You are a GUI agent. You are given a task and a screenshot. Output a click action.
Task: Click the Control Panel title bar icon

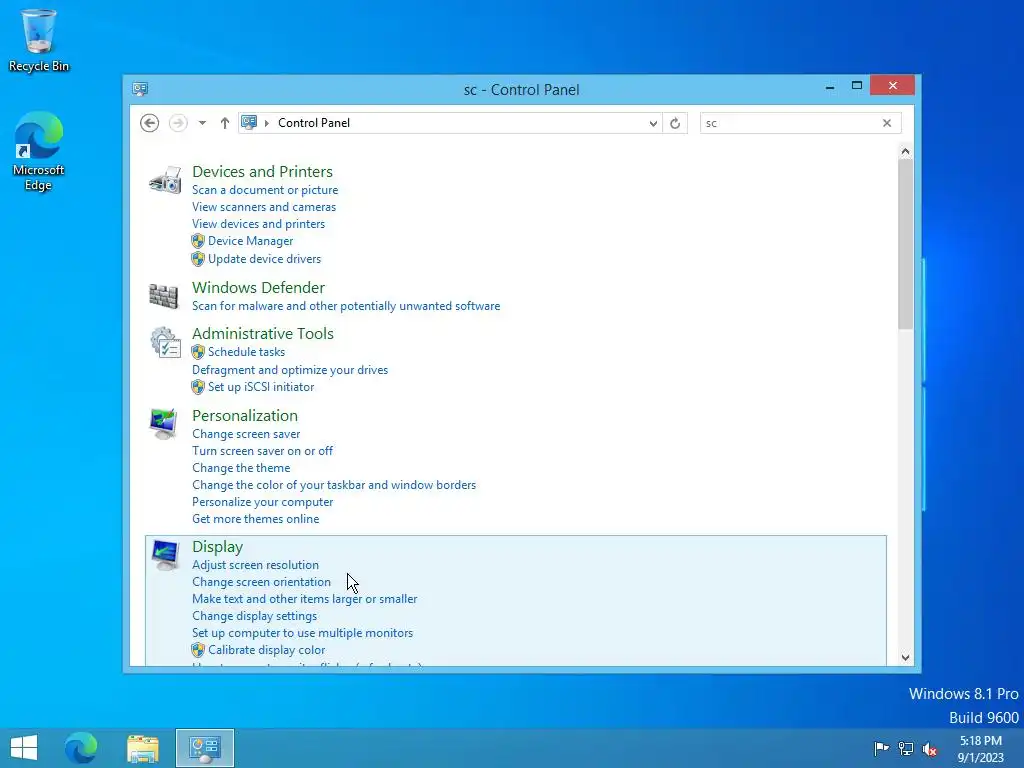coord(140,89)
